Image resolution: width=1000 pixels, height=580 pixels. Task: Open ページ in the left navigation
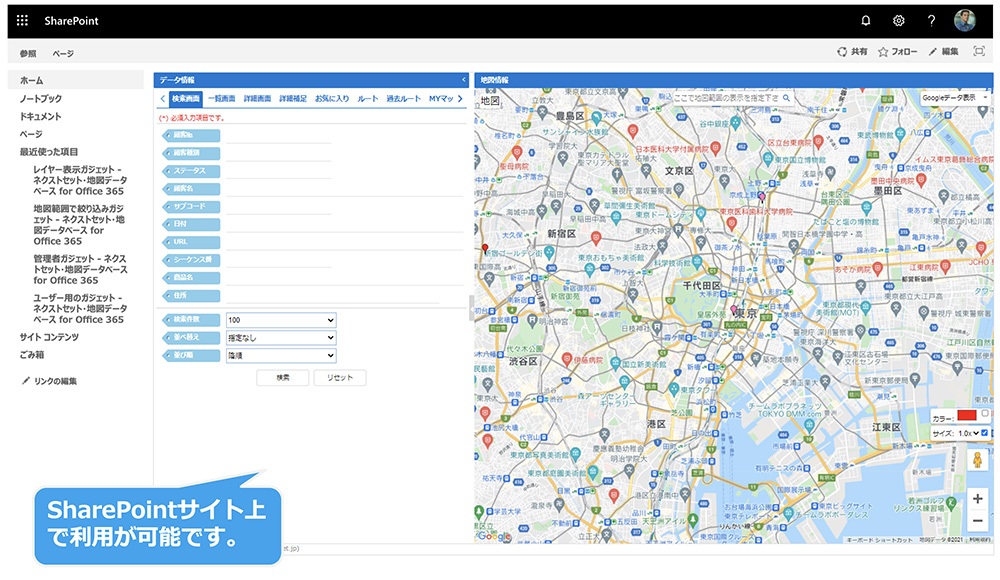[31, 134]
